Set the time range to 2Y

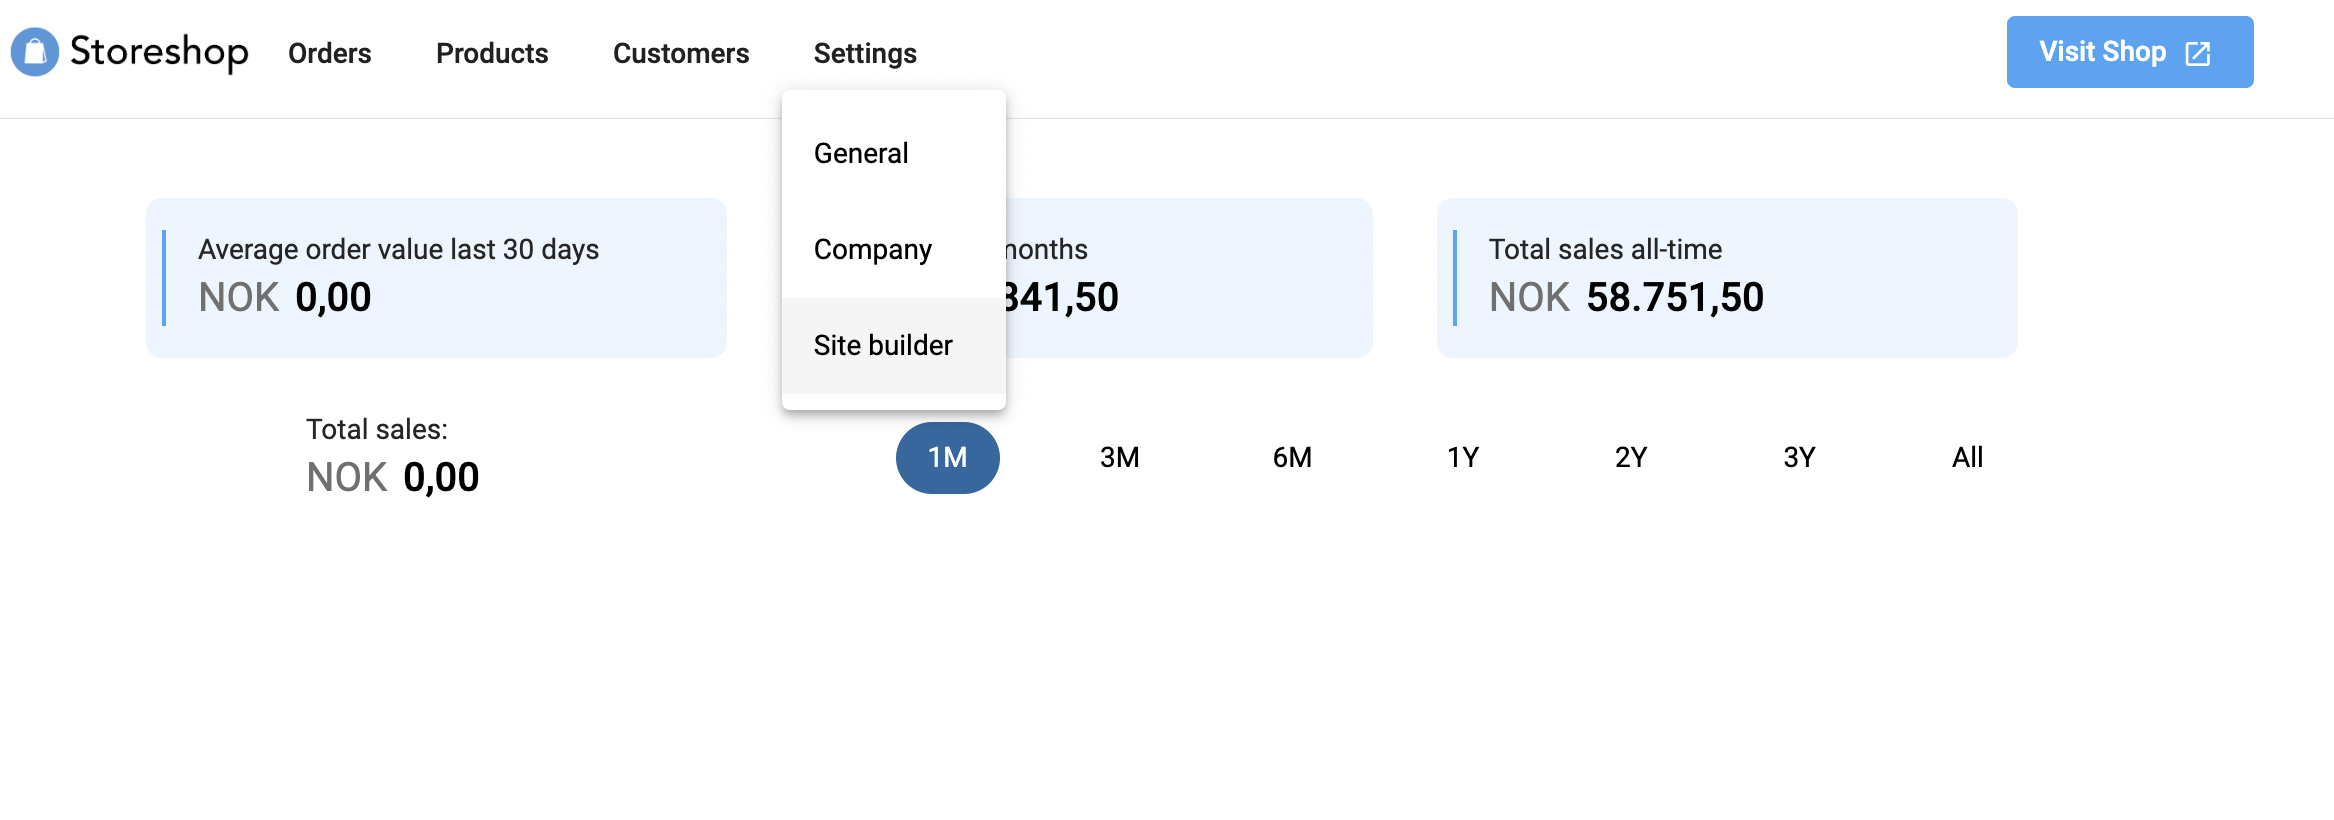coord(1631,458)
